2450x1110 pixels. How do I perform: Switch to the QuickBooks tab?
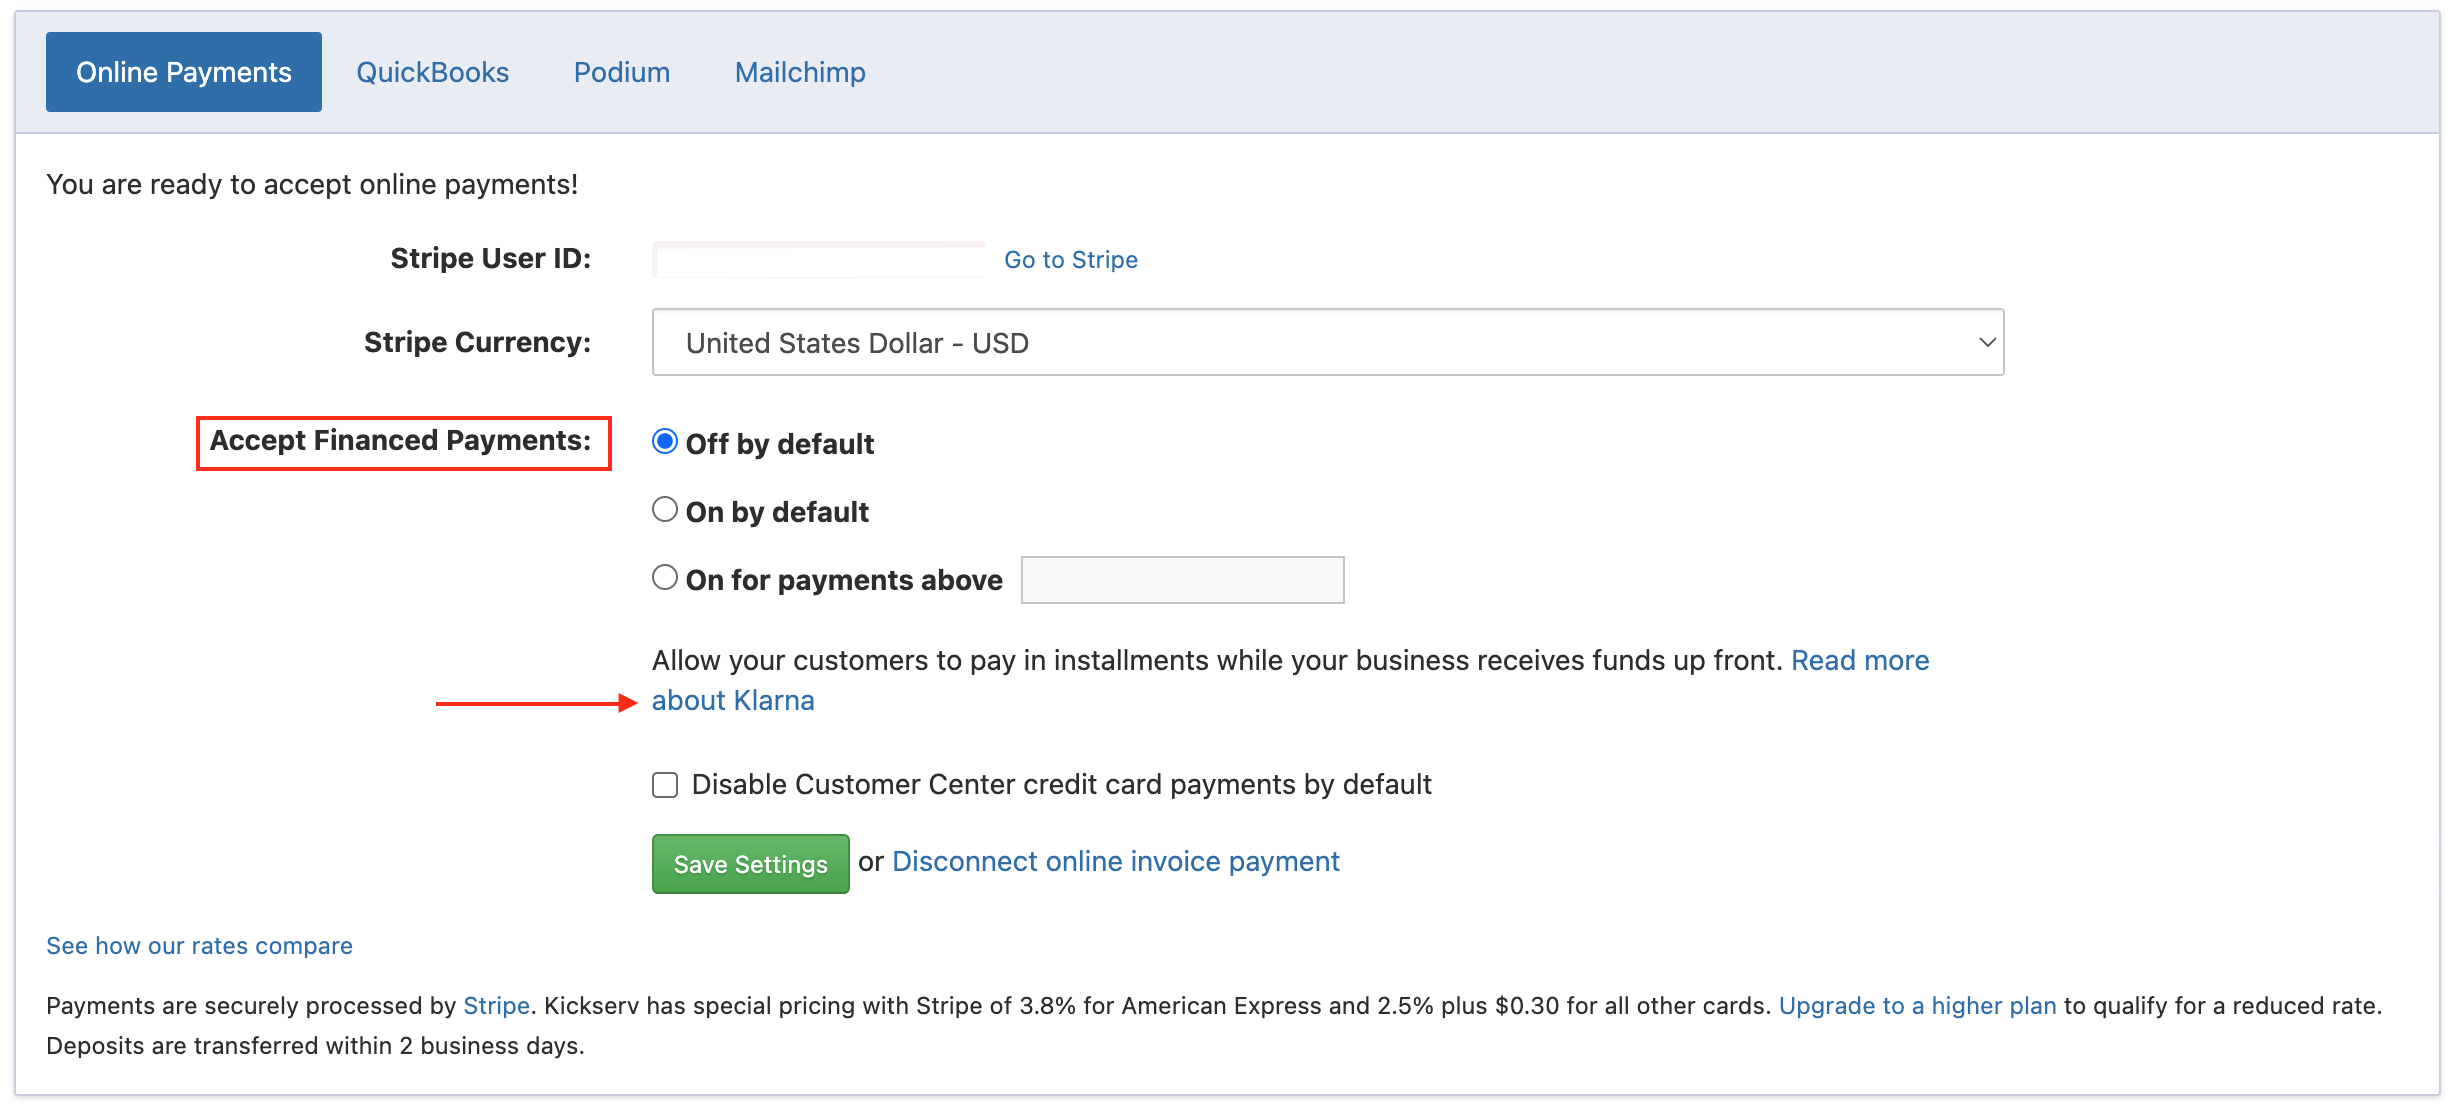(x=432, y=72)
